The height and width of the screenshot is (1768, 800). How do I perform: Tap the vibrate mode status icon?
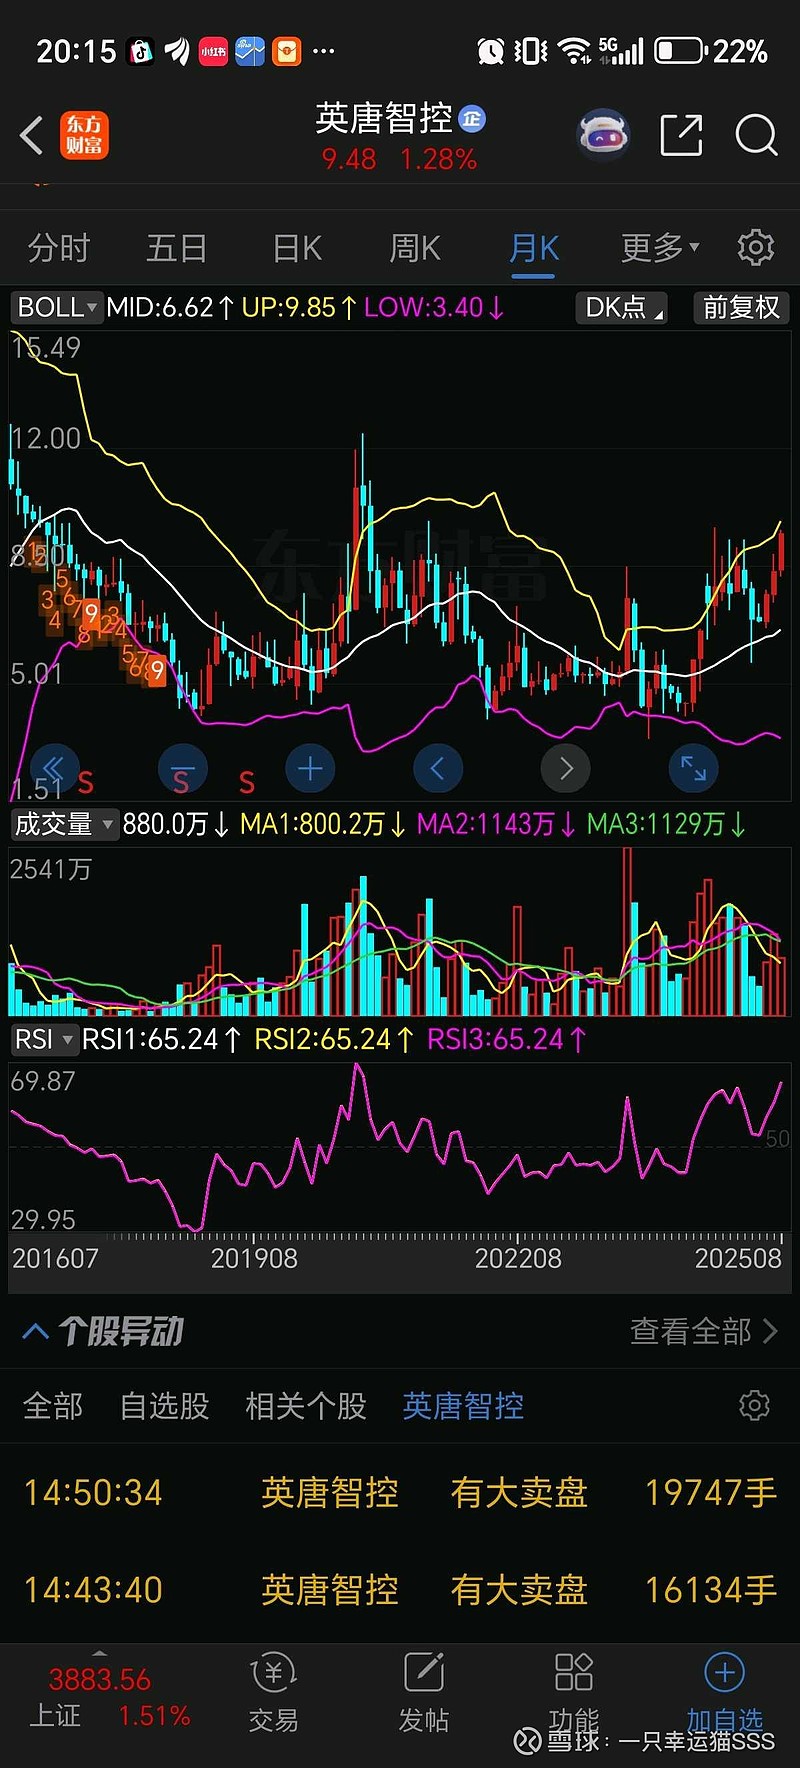click(531, 50)
